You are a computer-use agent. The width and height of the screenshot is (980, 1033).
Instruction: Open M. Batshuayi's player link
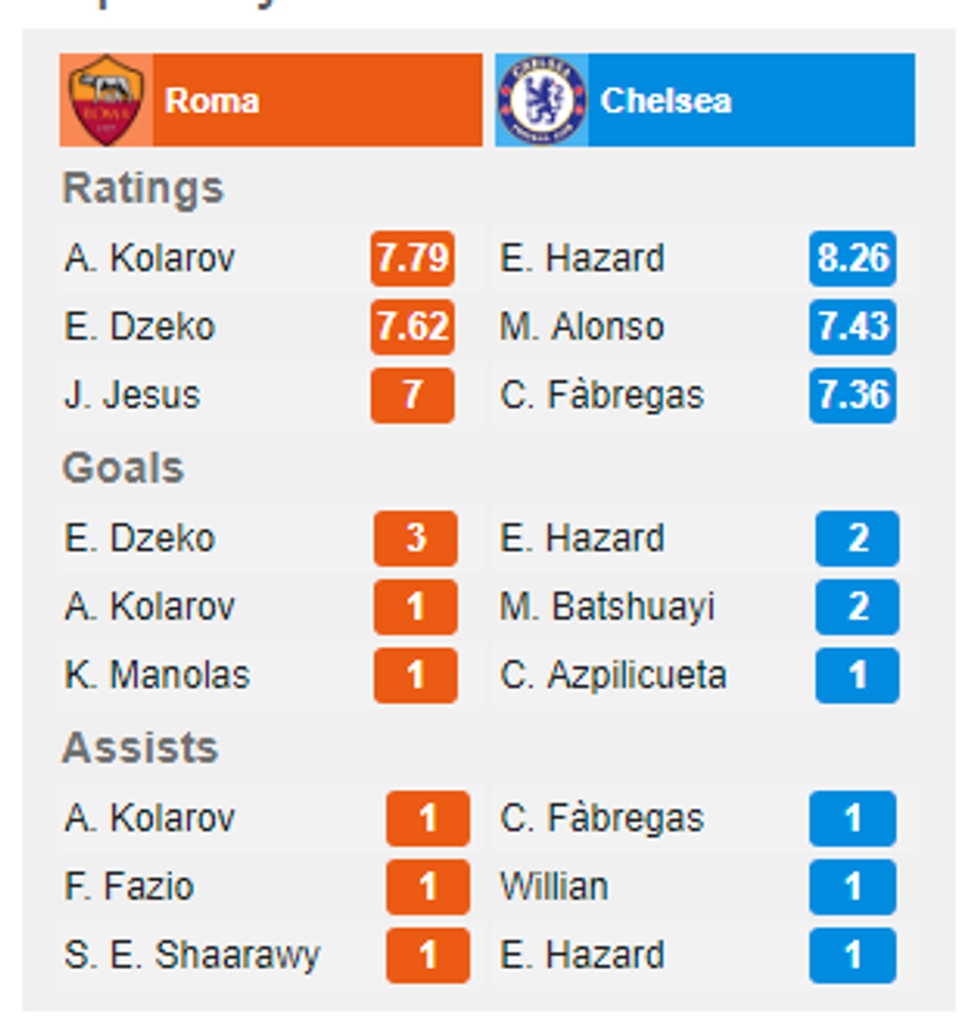tap(607, 607)
